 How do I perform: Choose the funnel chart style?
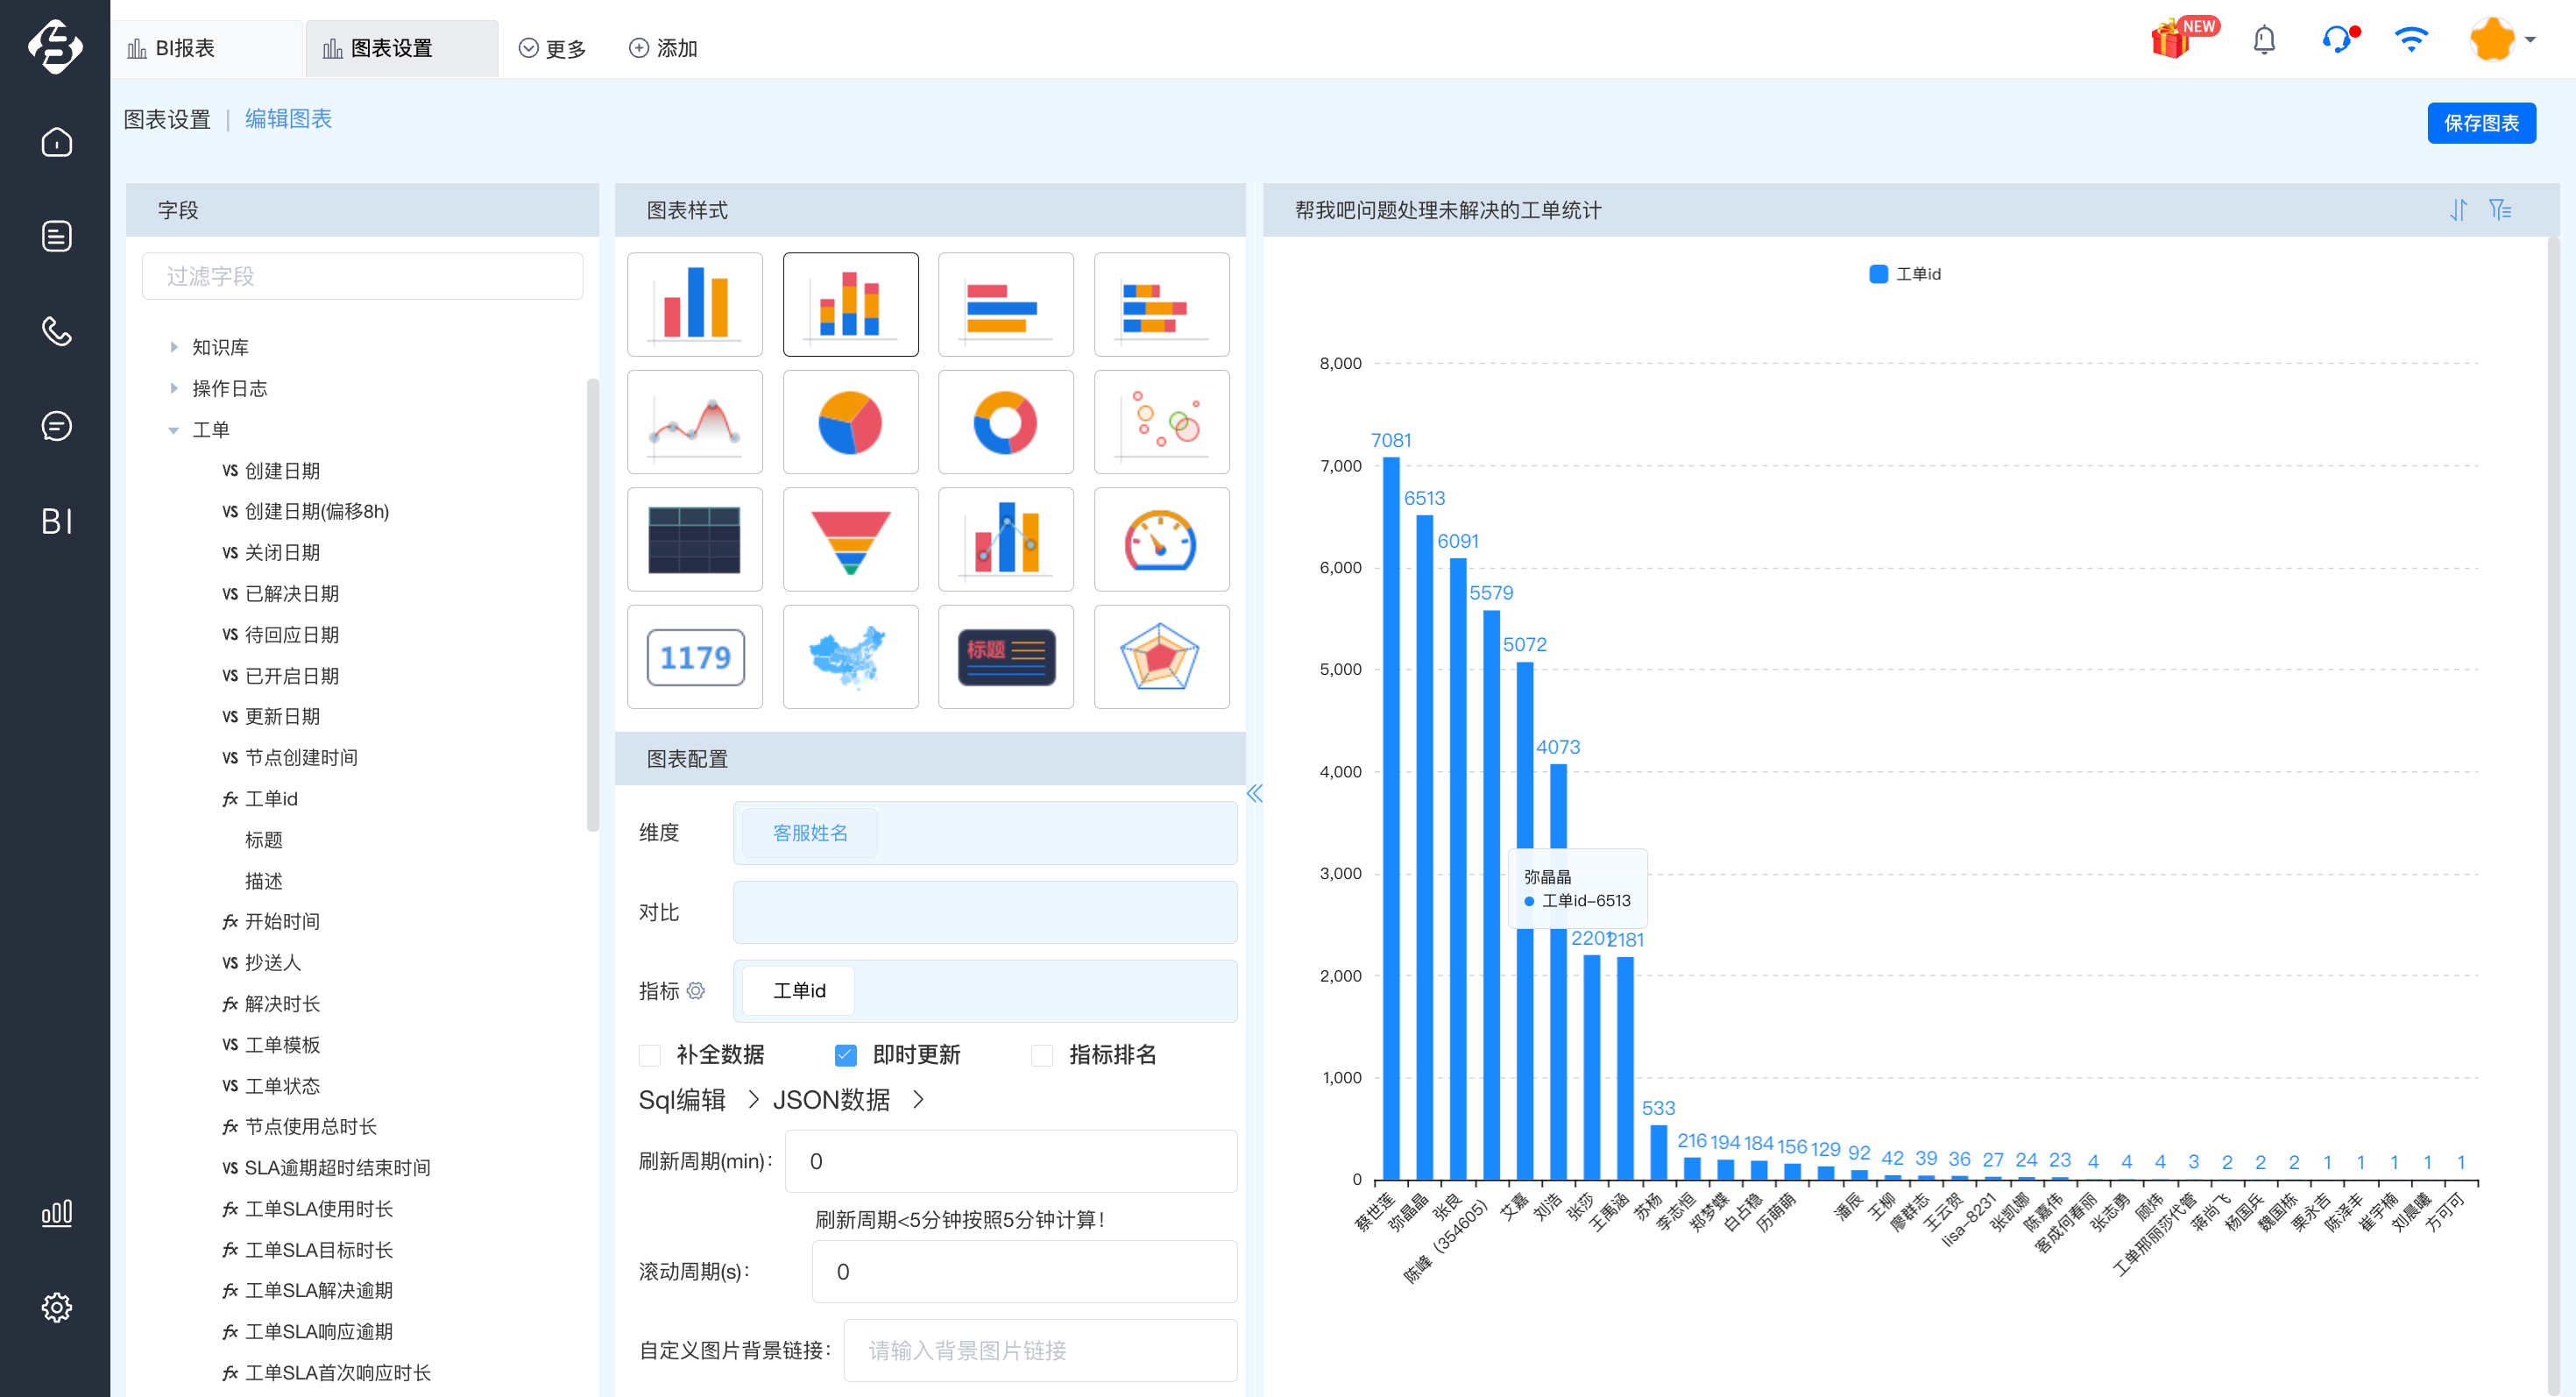pos(850,540)
